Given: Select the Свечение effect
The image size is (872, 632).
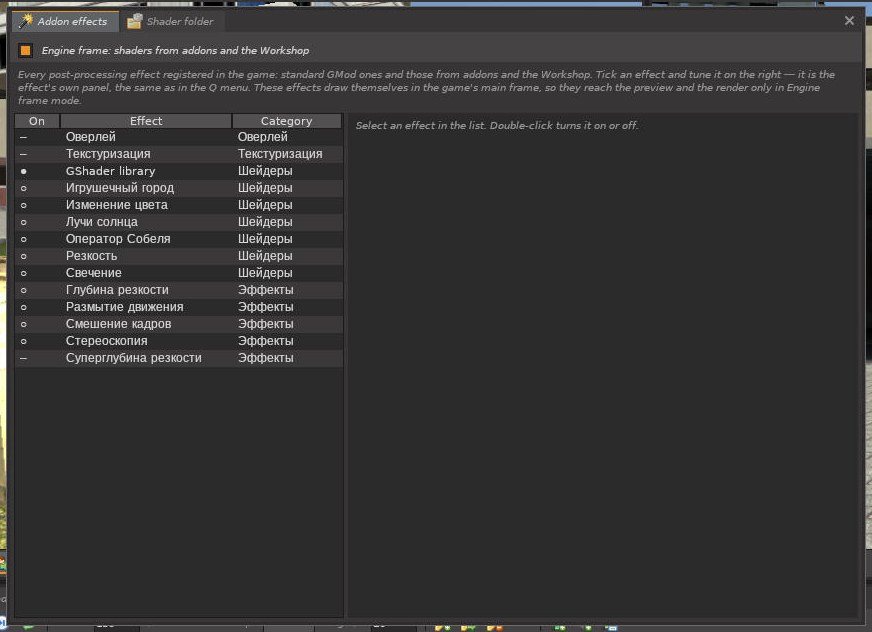Looking at the screenshot, I should click(x=179, y=273).
